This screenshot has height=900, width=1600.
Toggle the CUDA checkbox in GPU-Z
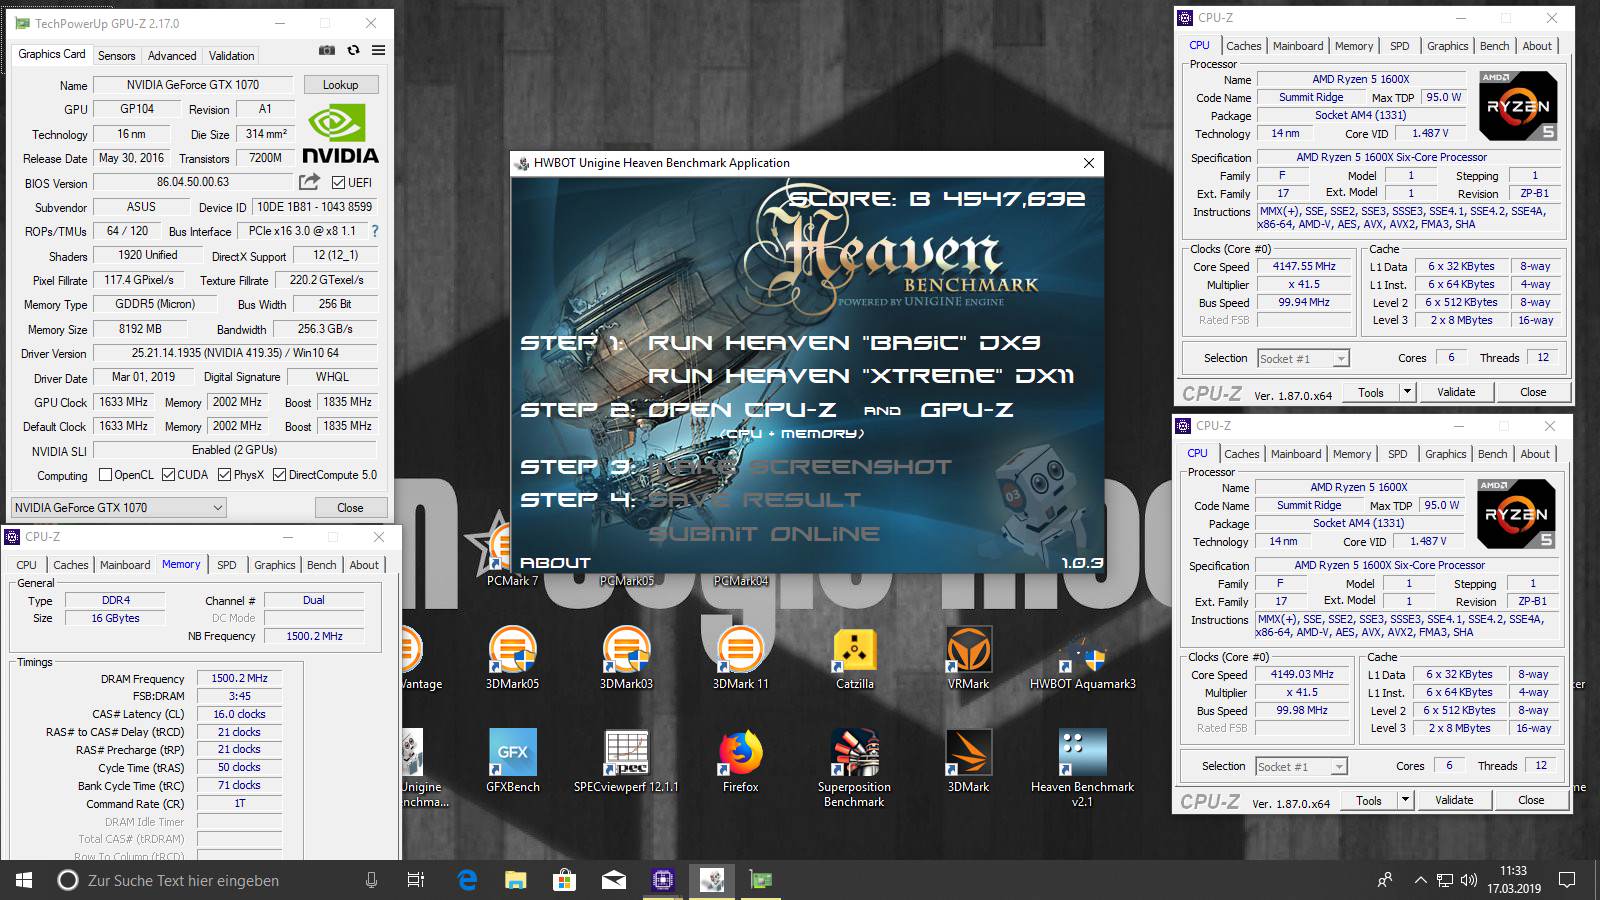168,475
